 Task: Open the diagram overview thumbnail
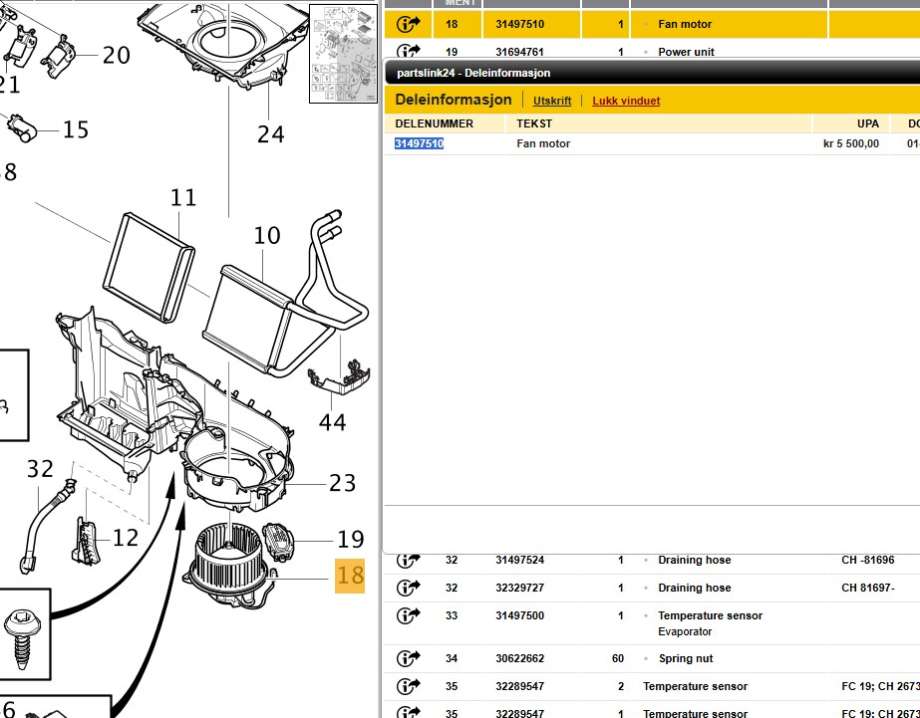click(x=343, y=53)
